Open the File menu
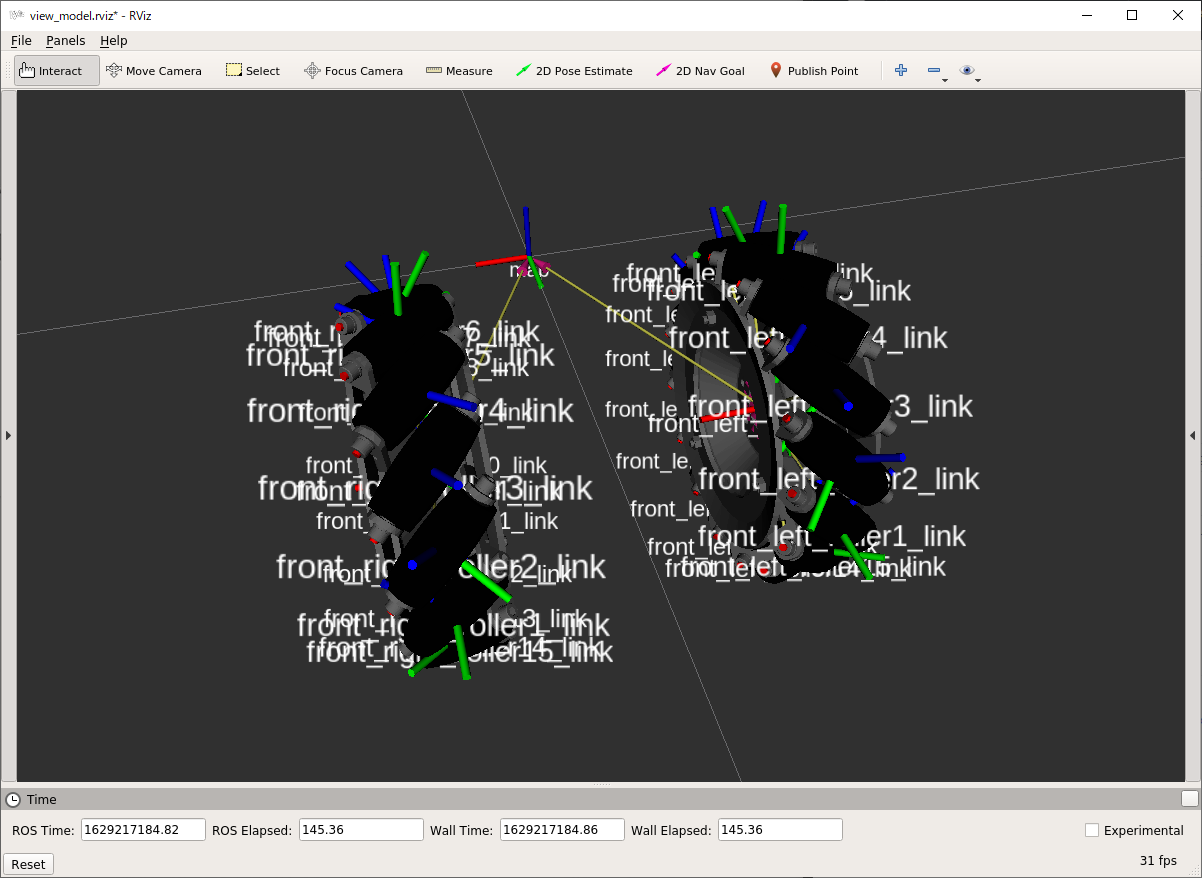Viewport: 1202px width, 878px height. 21,41
